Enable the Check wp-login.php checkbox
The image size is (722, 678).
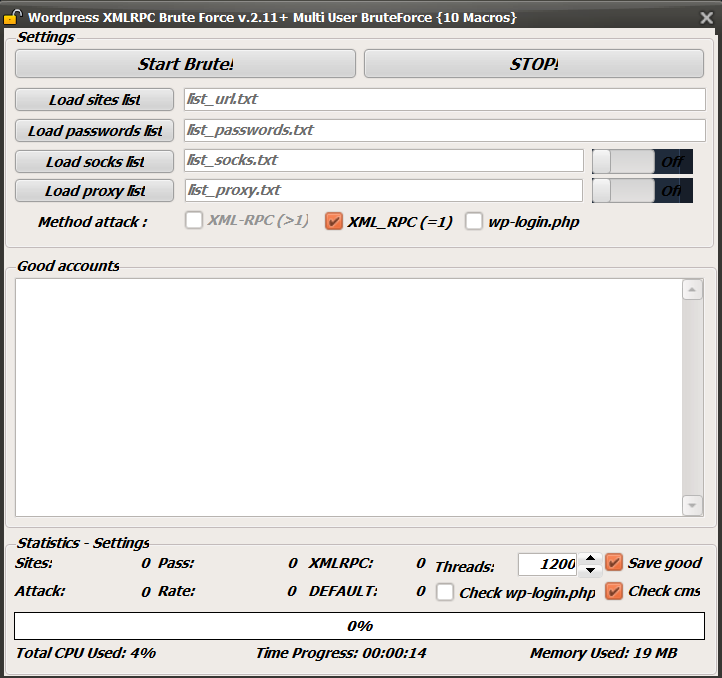click(445, 592)
